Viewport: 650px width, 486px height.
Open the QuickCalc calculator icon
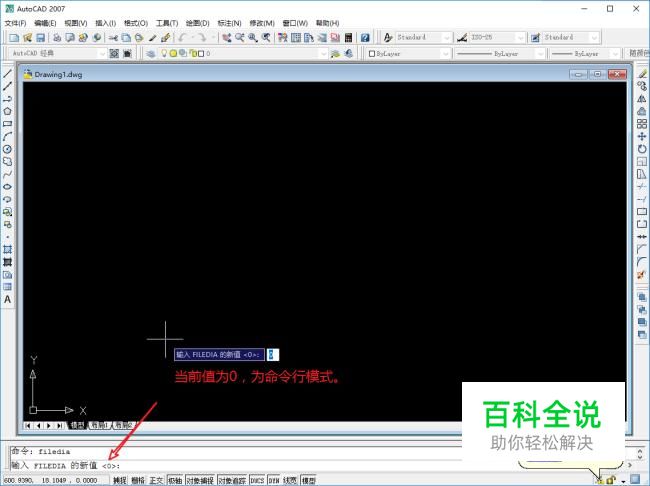(348, 38)
